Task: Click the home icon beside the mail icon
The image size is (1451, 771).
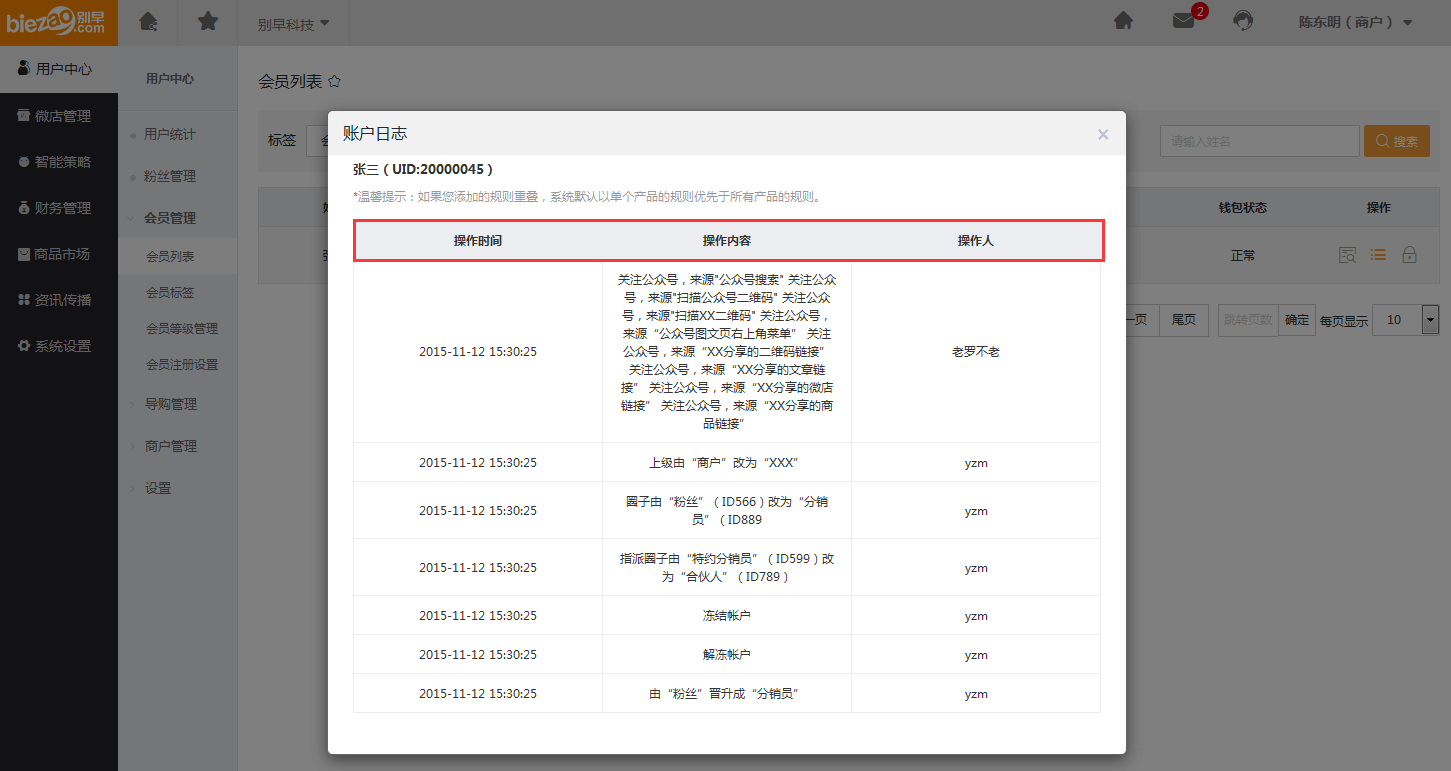Action: [1123, 21]
